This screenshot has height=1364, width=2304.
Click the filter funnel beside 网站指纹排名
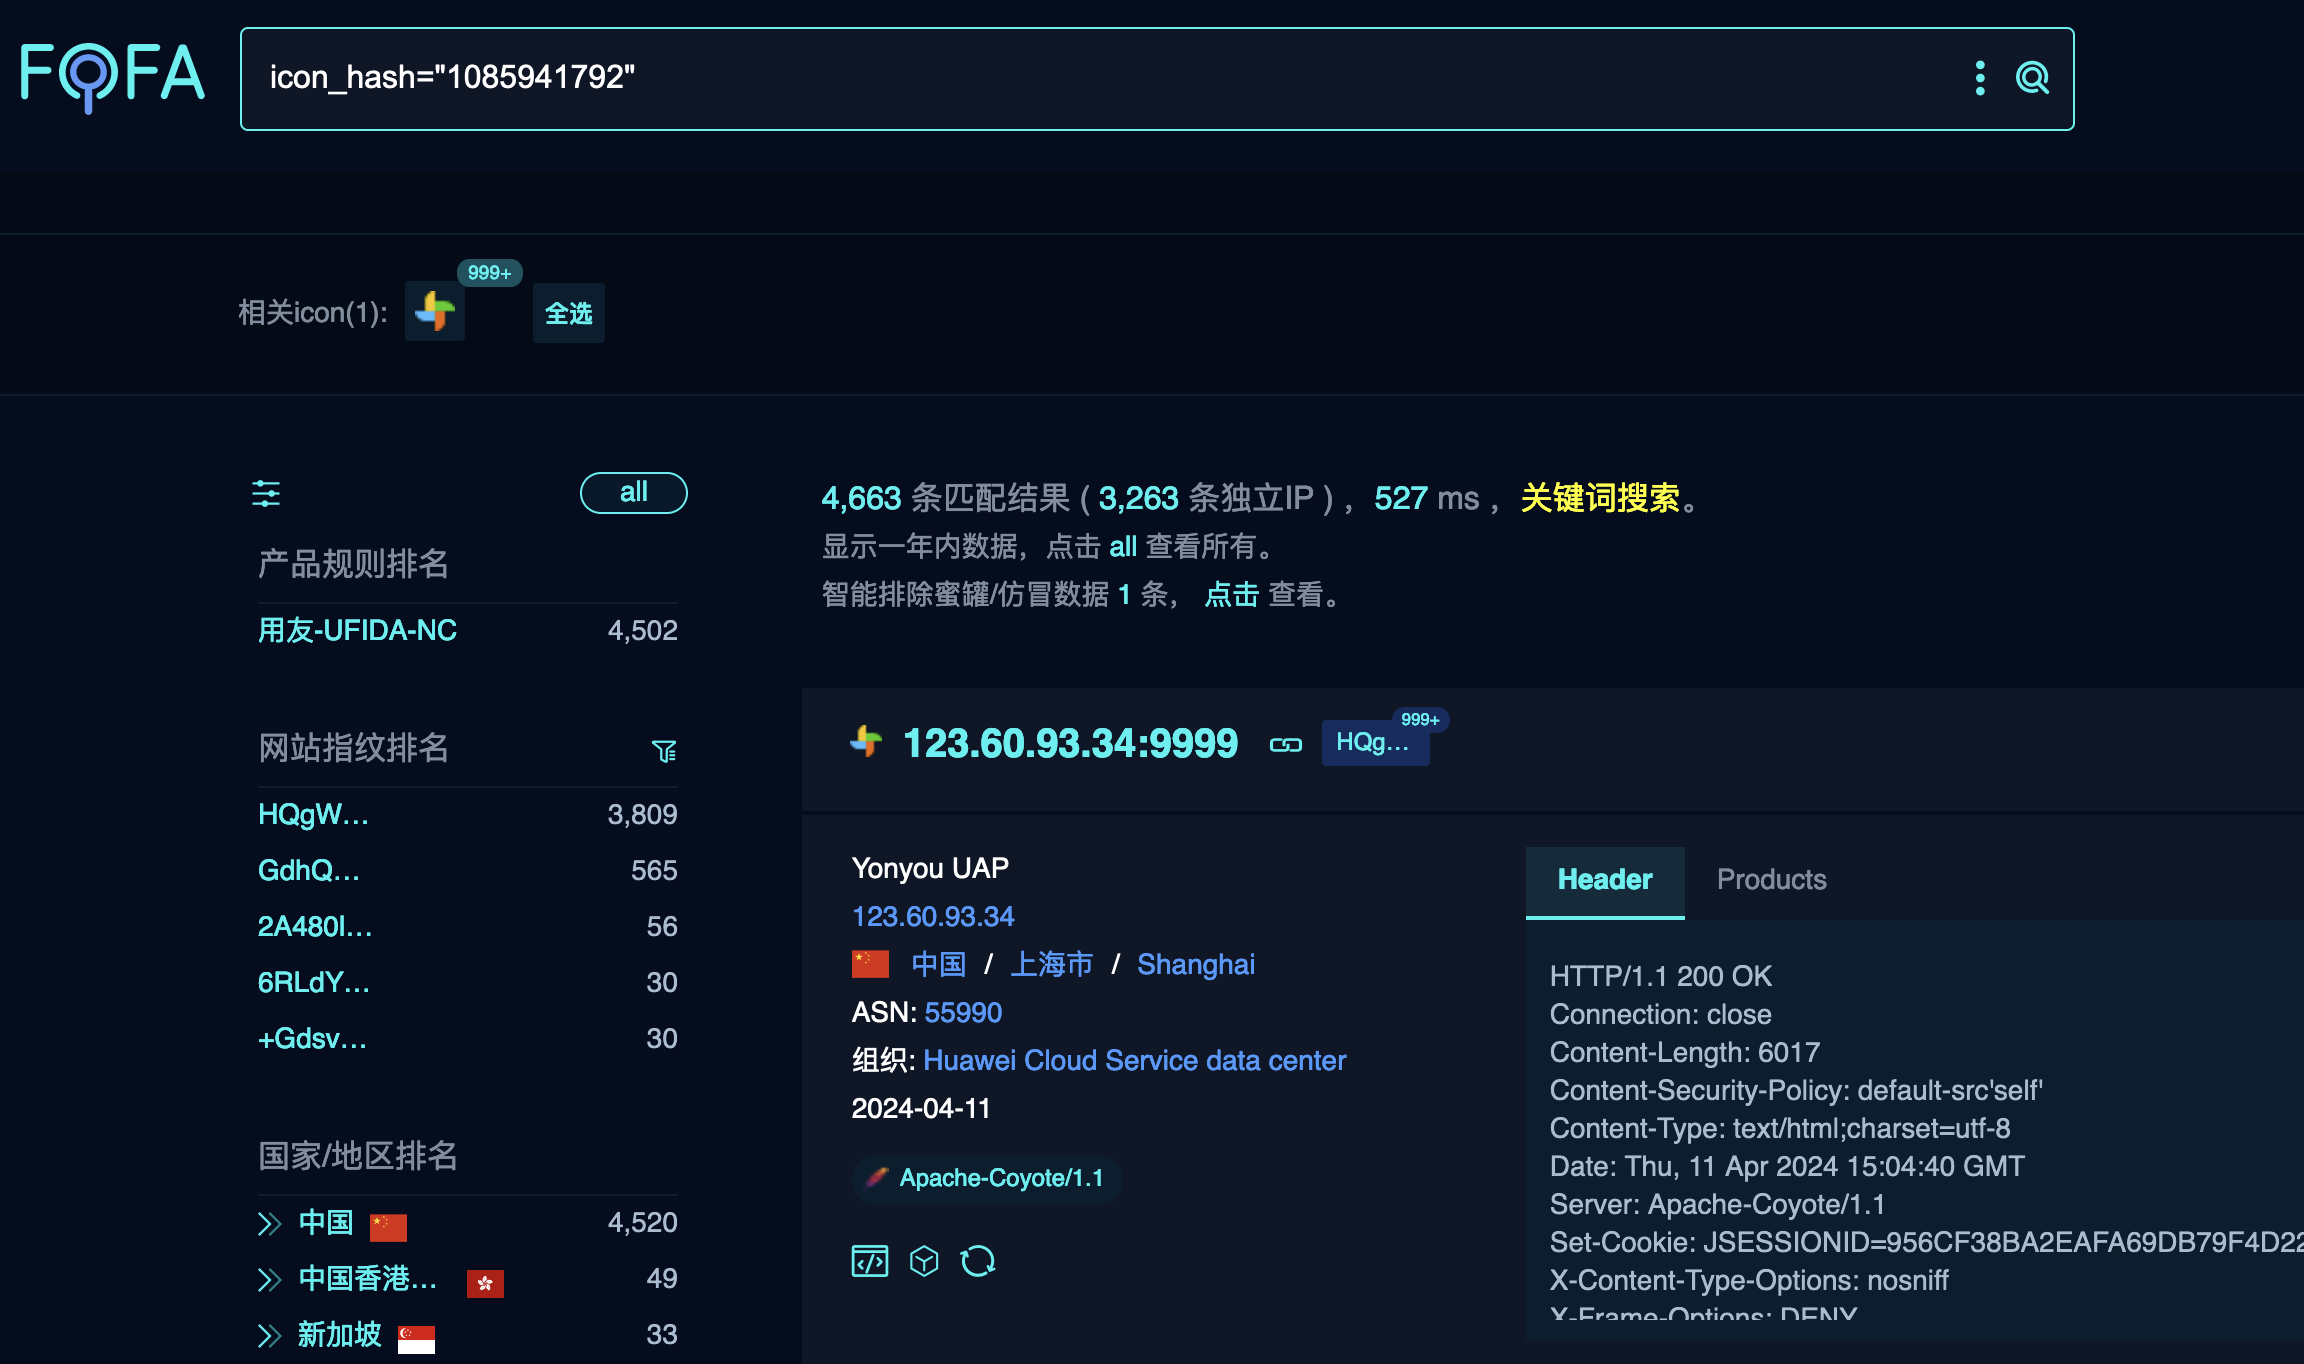666,751
